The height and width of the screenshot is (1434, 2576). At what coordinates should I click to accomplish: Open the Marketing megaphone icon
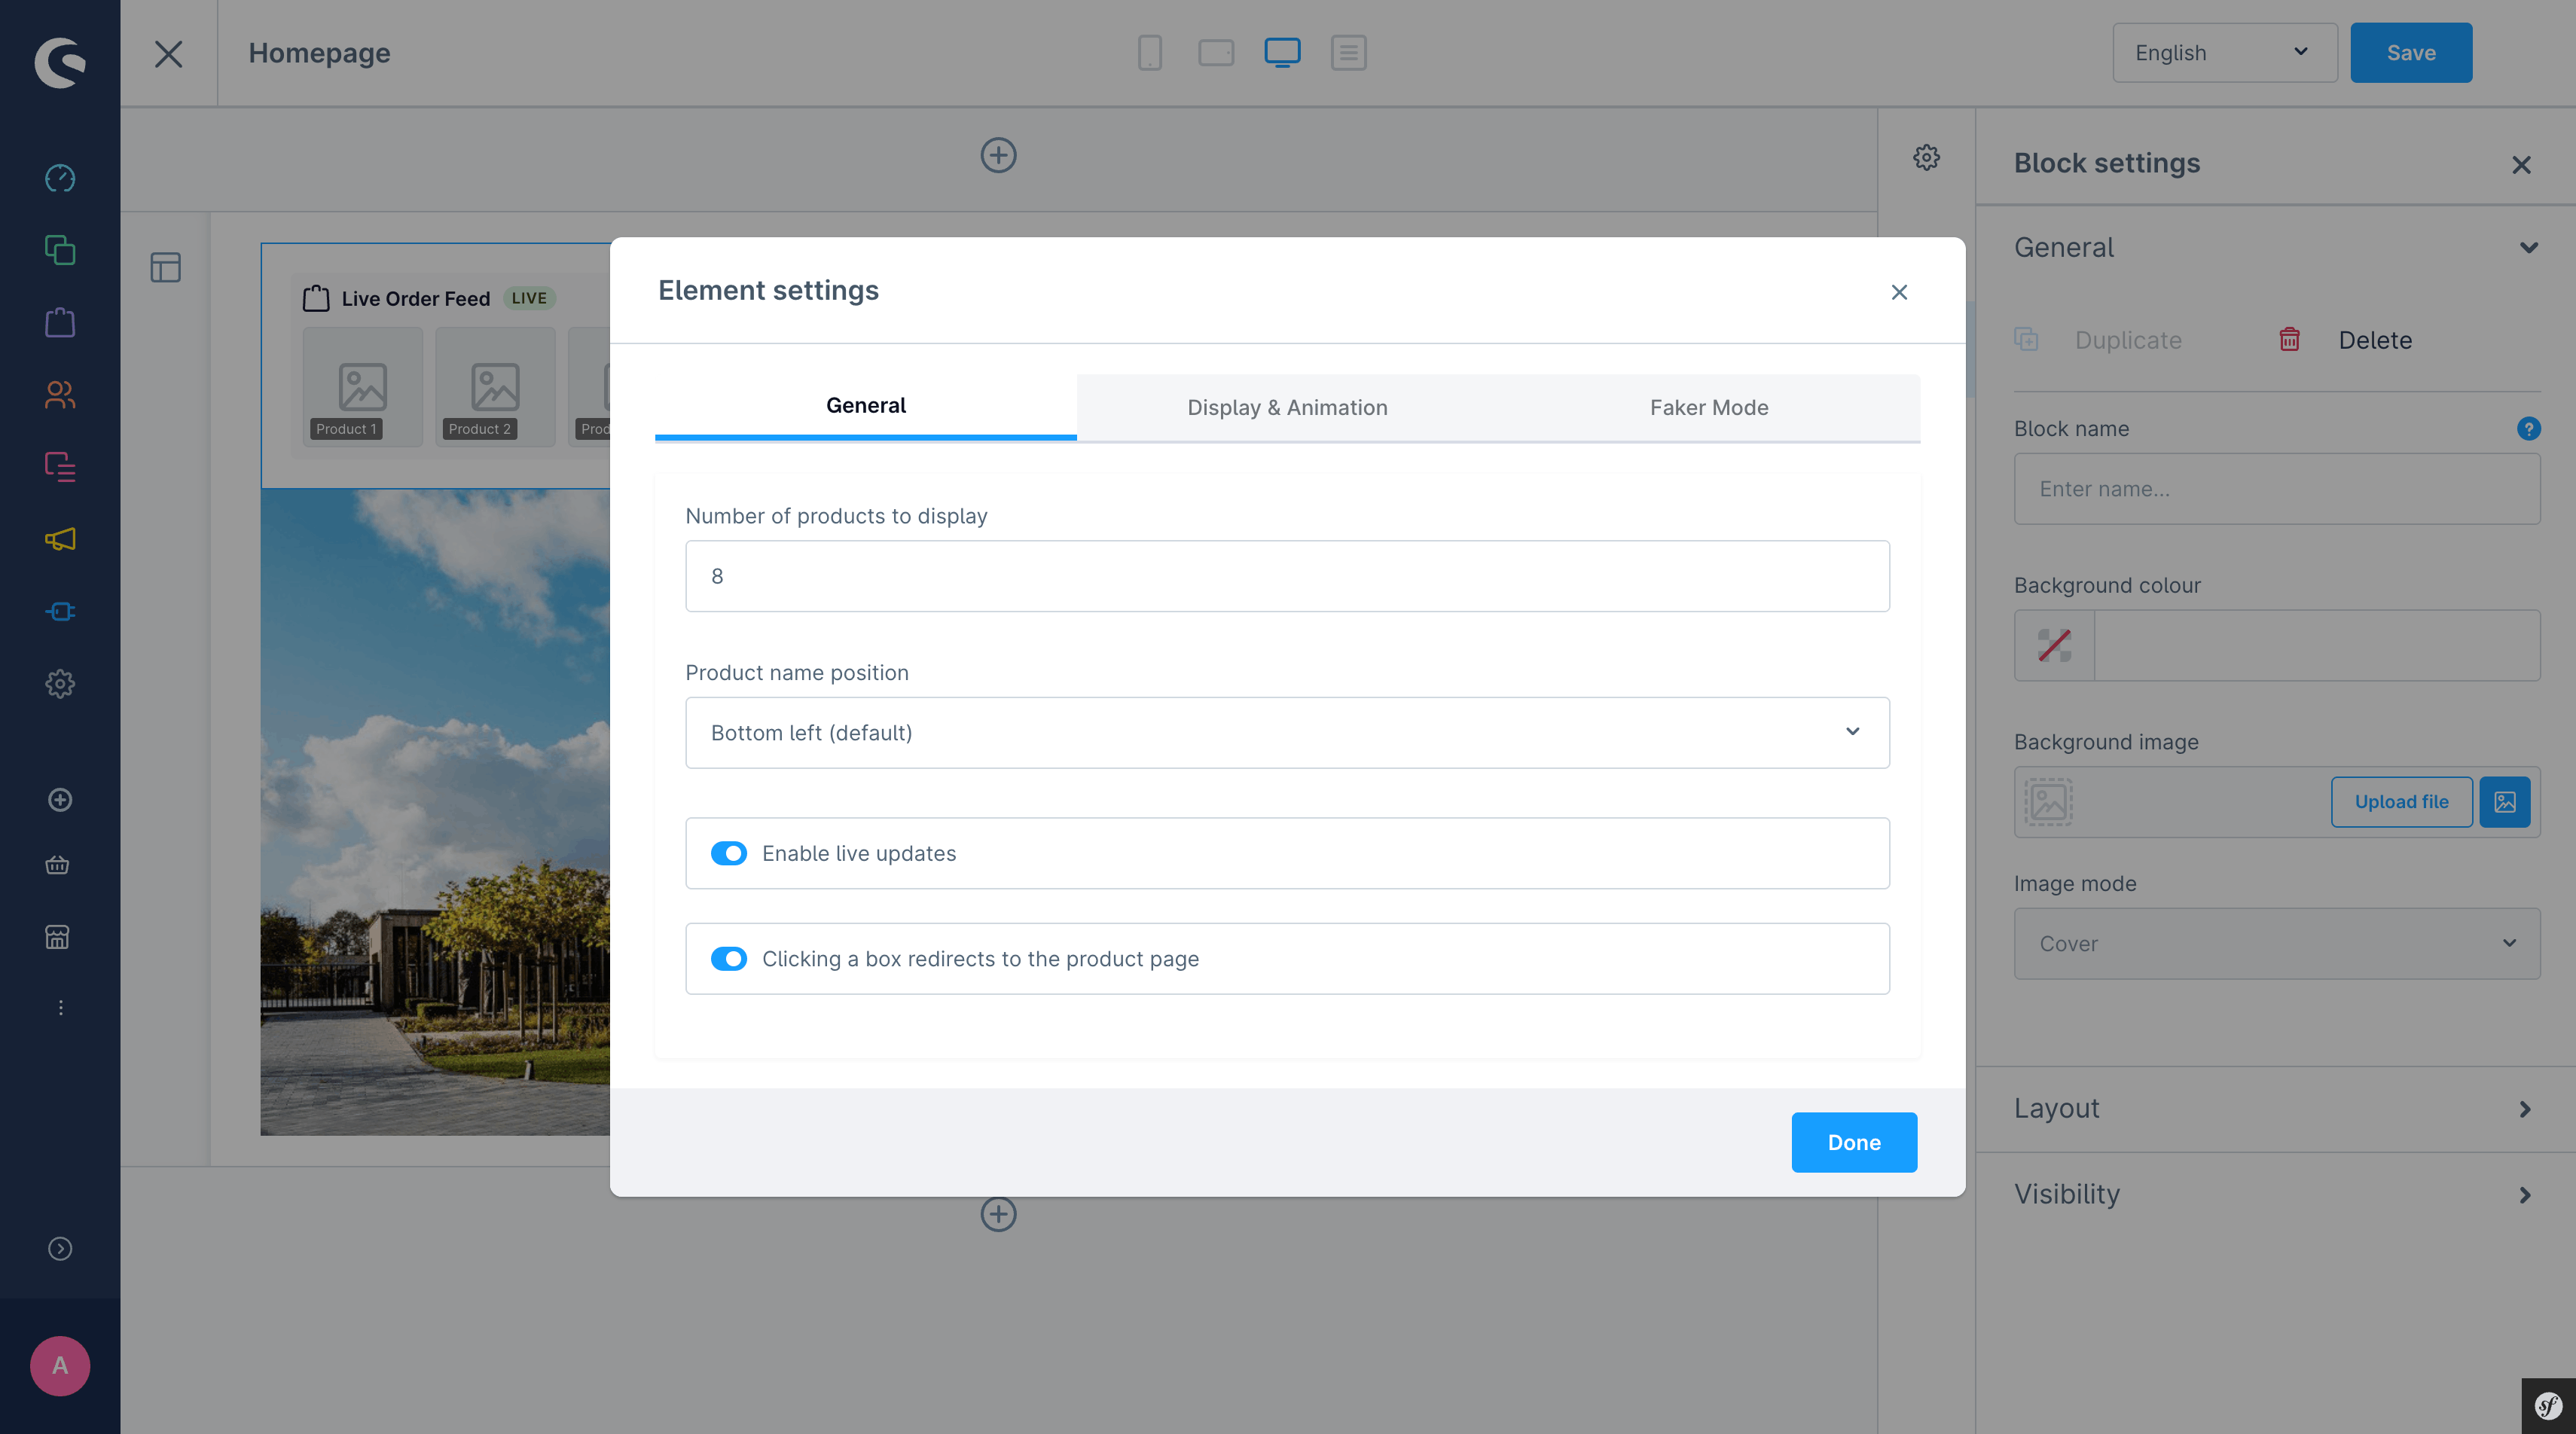tap(60, 540)
